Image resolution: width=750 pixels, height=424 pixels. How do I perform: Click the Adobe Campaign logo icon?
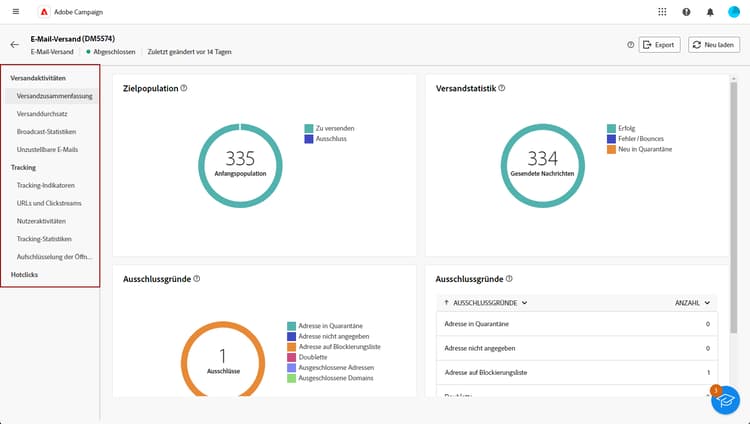click(x=44, y=12)
